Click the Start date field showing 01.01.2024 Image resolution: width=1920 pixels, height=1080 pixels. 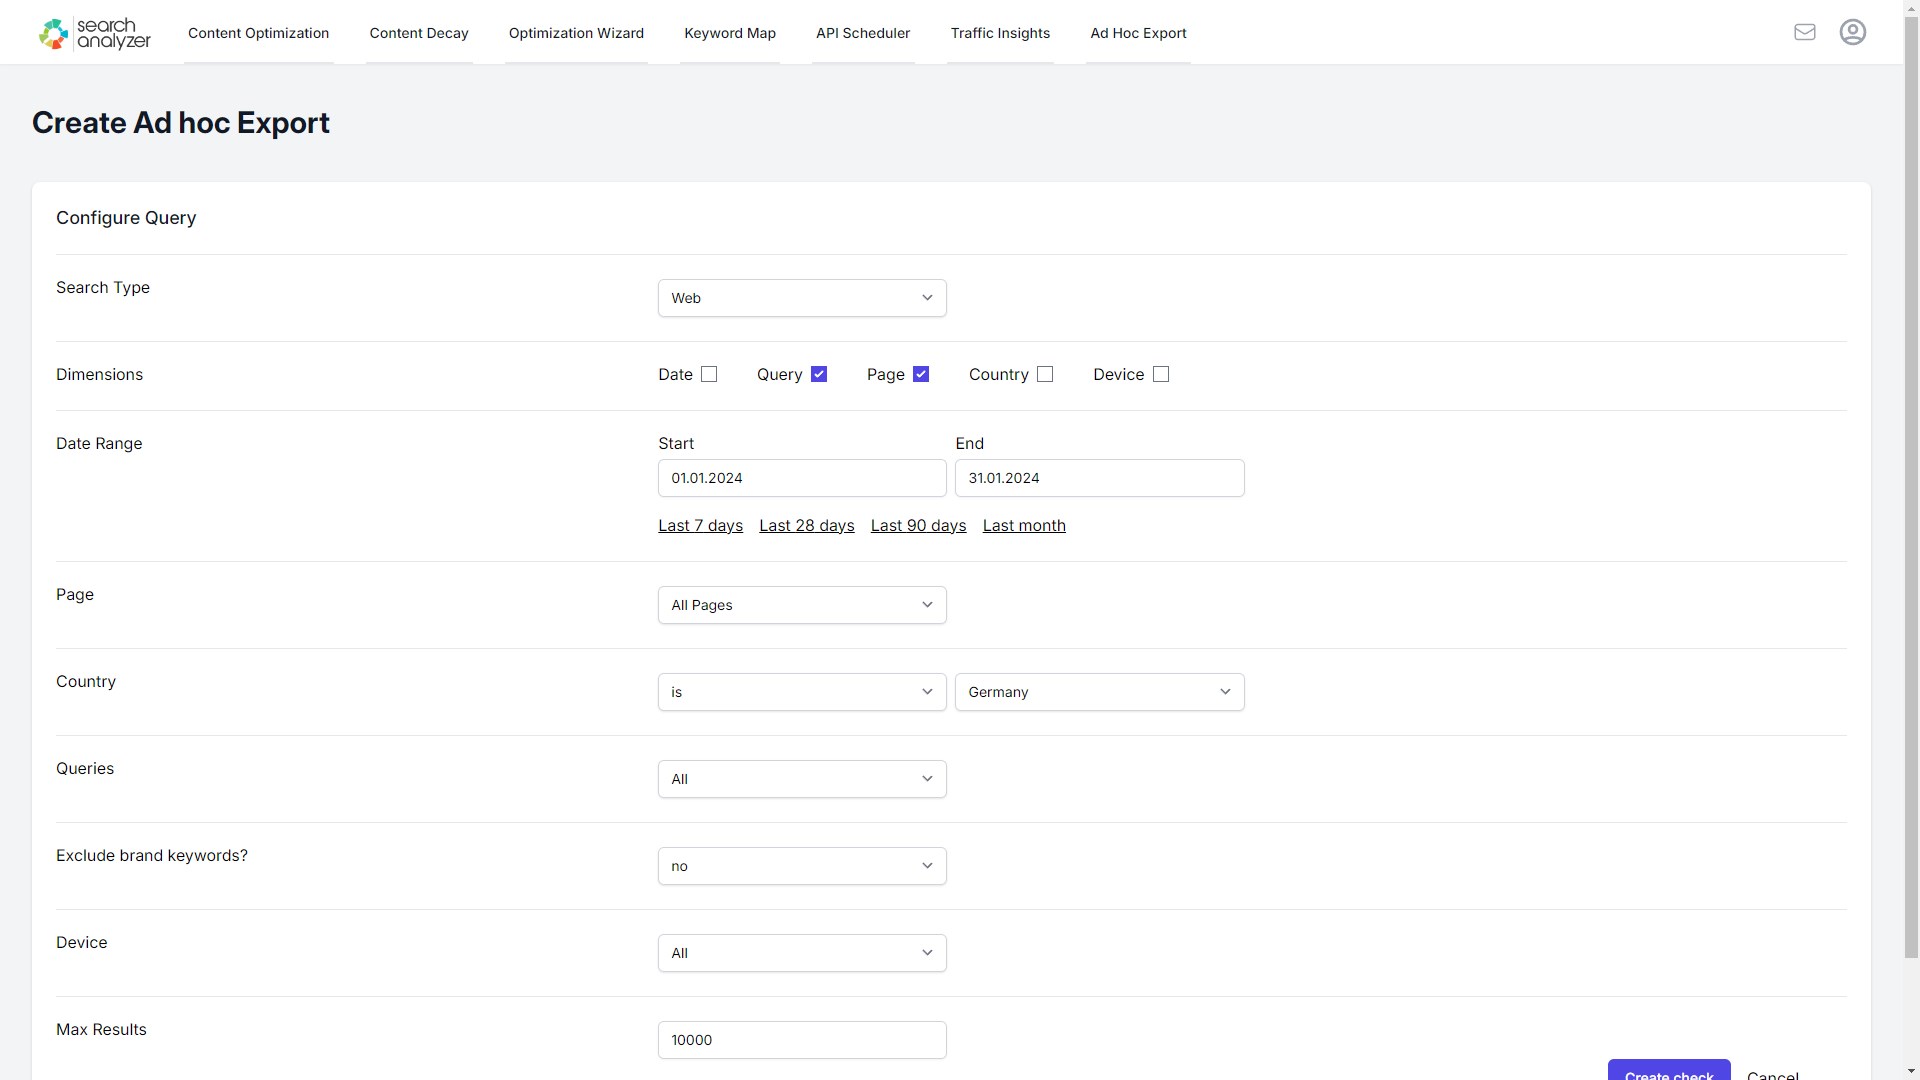click(x=801, y=477)
